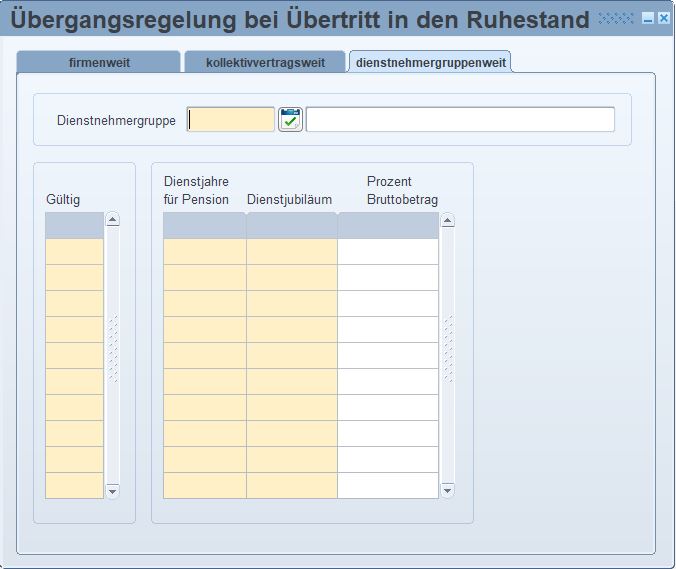676x569 pixels.
Task: Click the dotted grip icon in title bar
Action: coord(616,19)
